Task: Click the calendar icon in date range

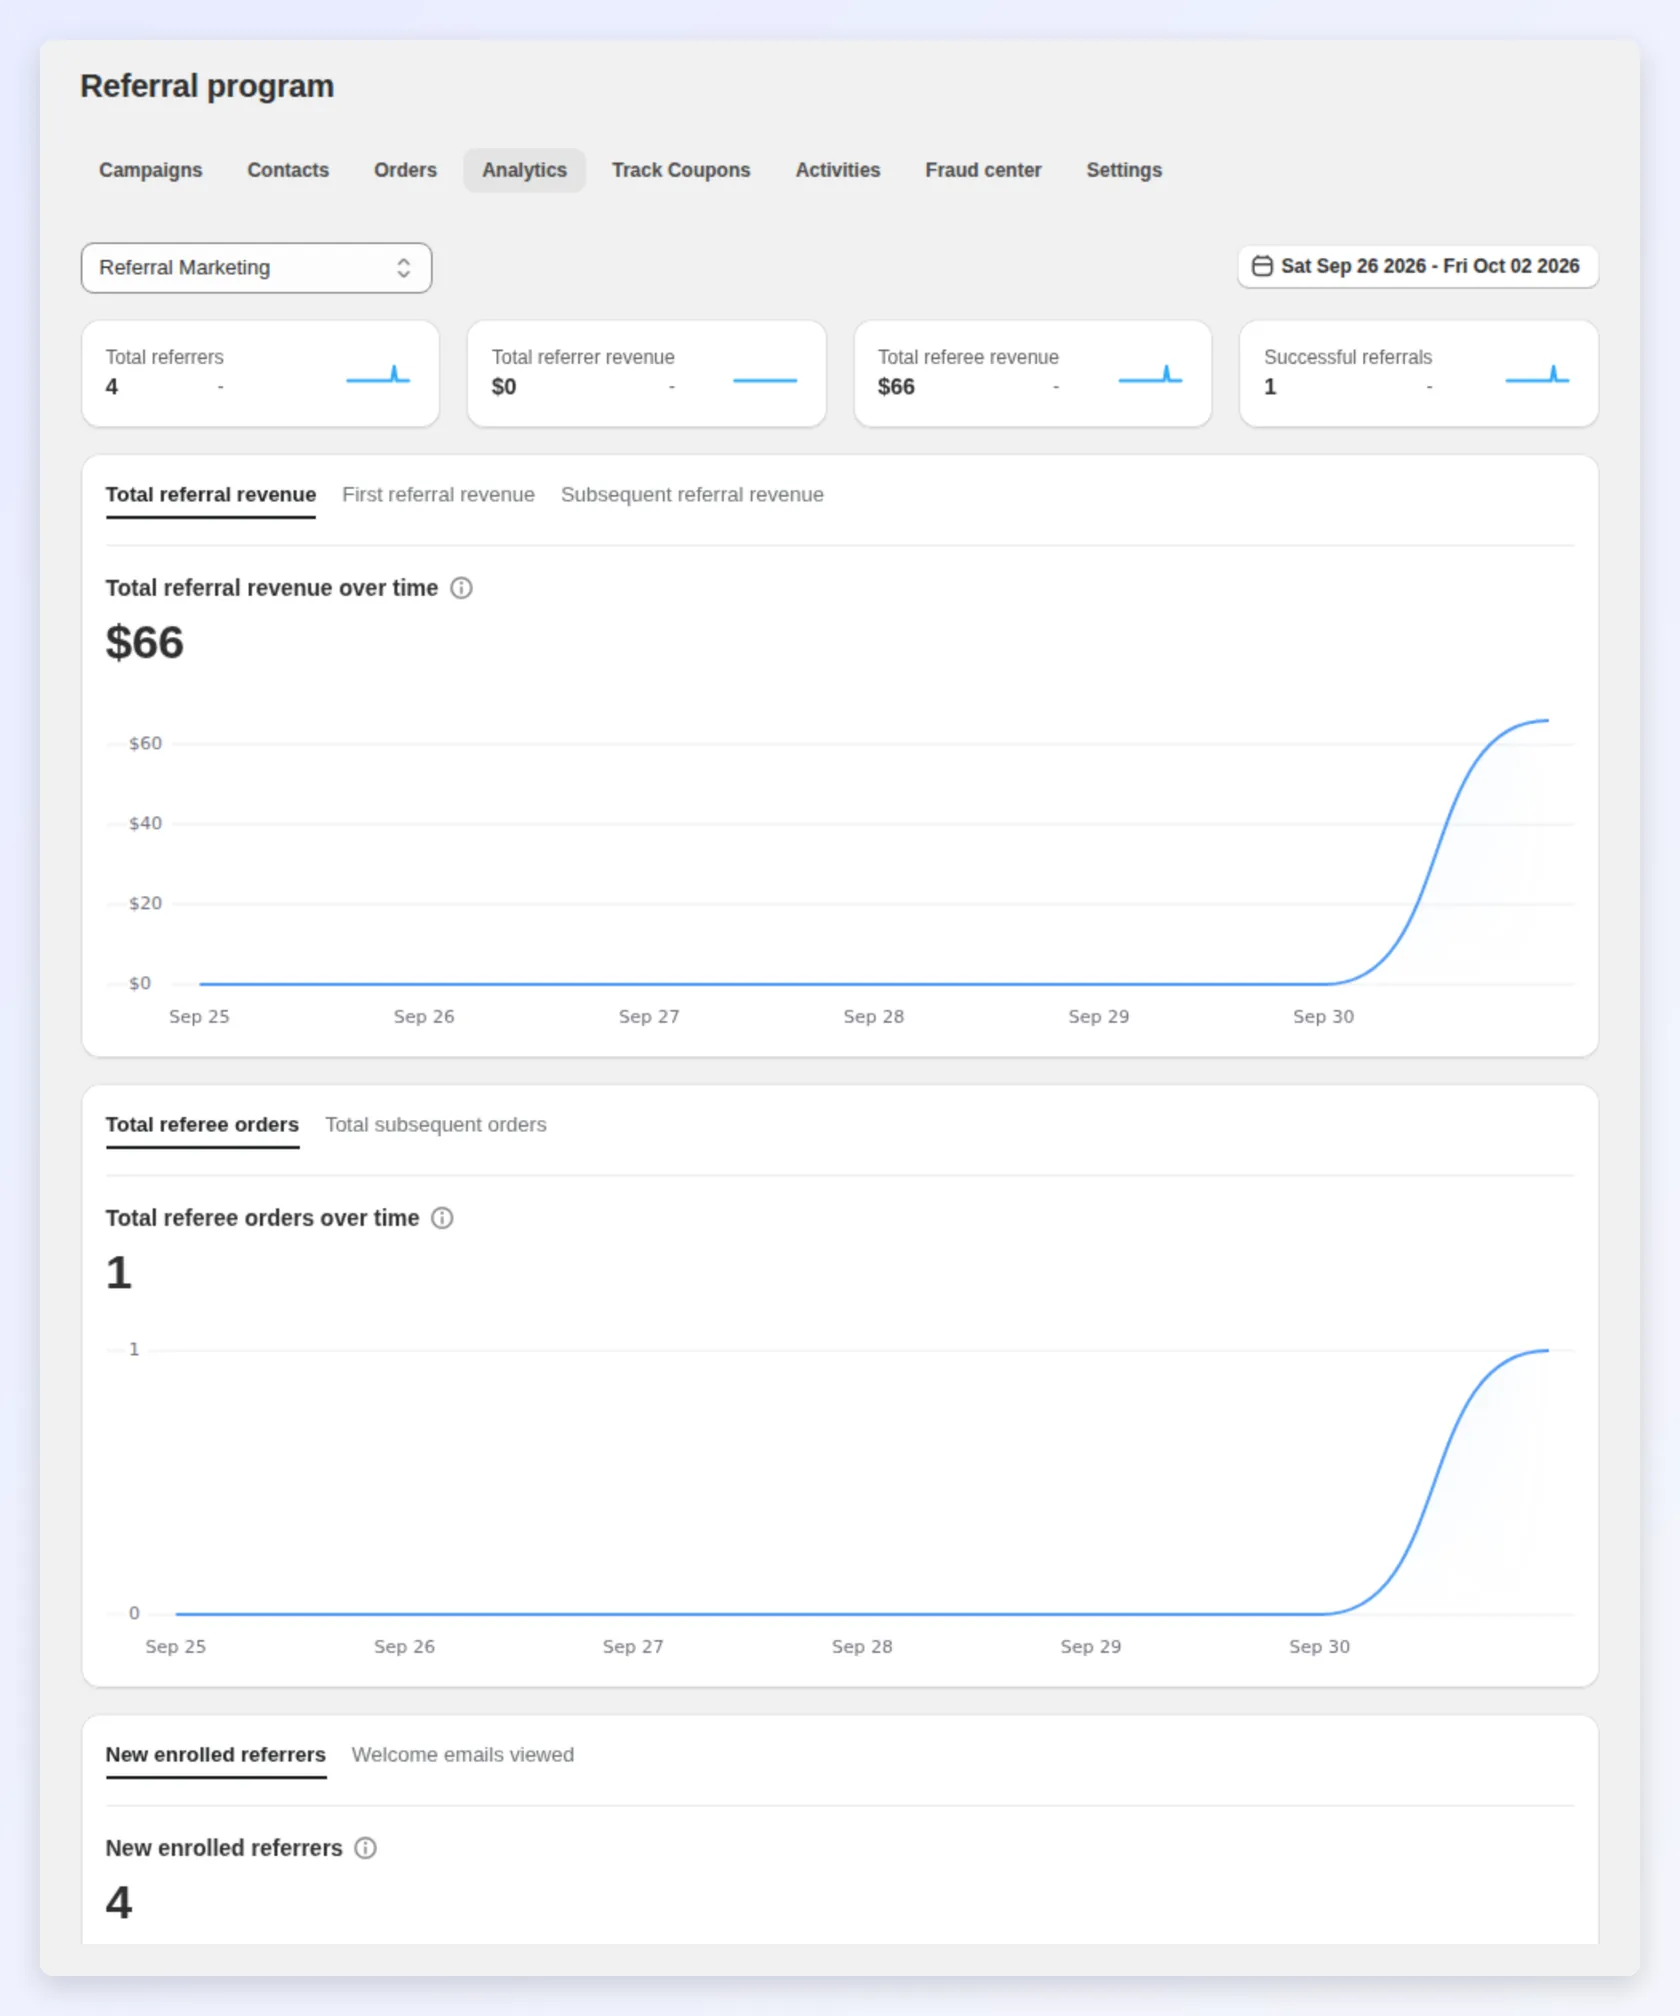Action: [x=1262, y=266]
